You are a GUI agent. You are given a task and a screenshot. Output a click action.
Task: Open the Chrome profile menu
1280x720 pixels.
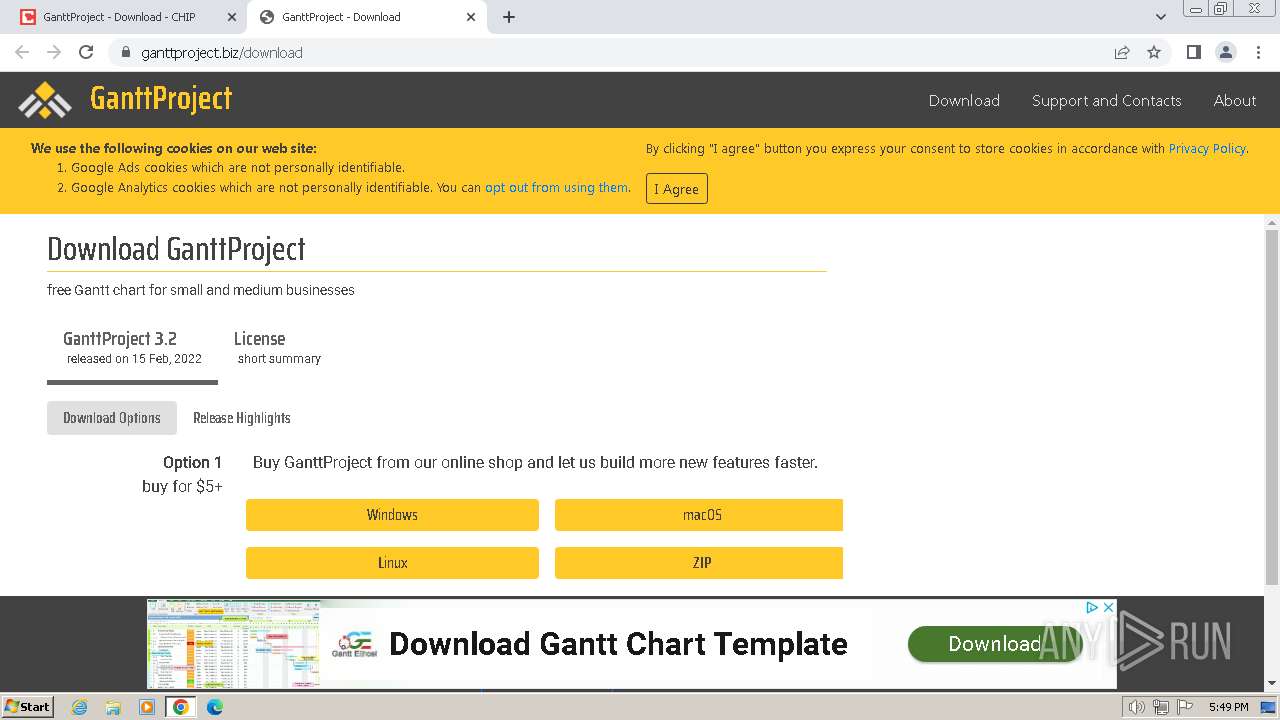pyautogui.click(x=1225, y=52)
